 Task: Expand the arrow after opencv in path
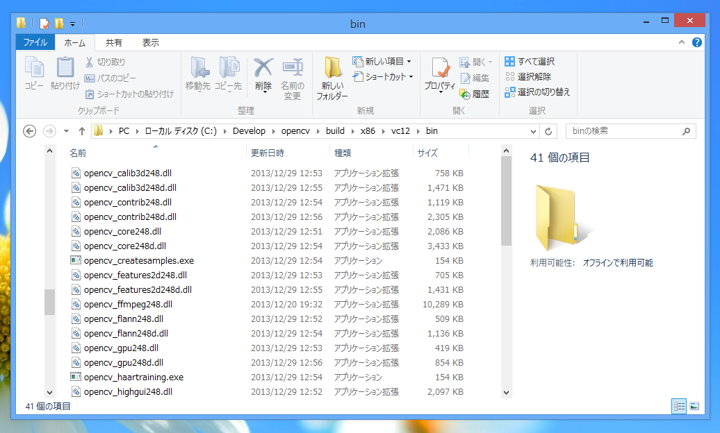[318, 131]
